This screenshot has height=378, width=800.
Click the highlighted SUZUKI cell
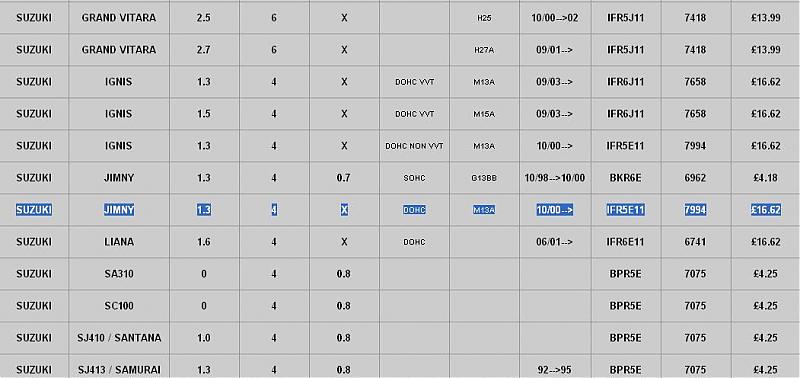tap(34, 210)
